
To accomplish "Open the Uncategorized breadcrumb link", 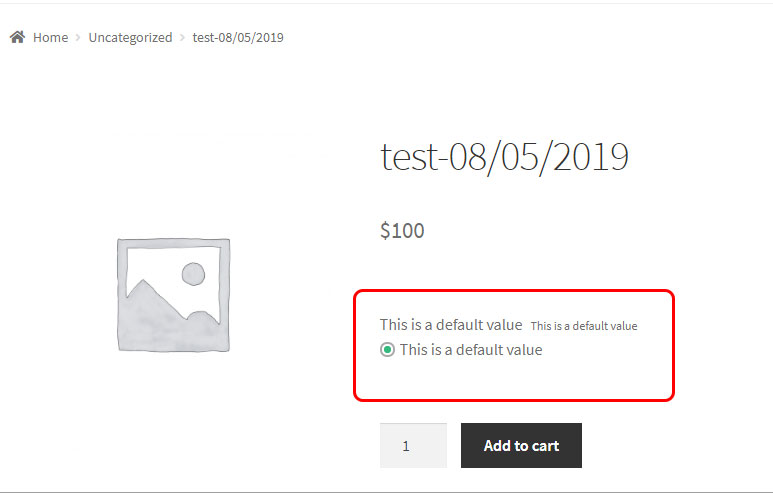I will tap(130, 37).
